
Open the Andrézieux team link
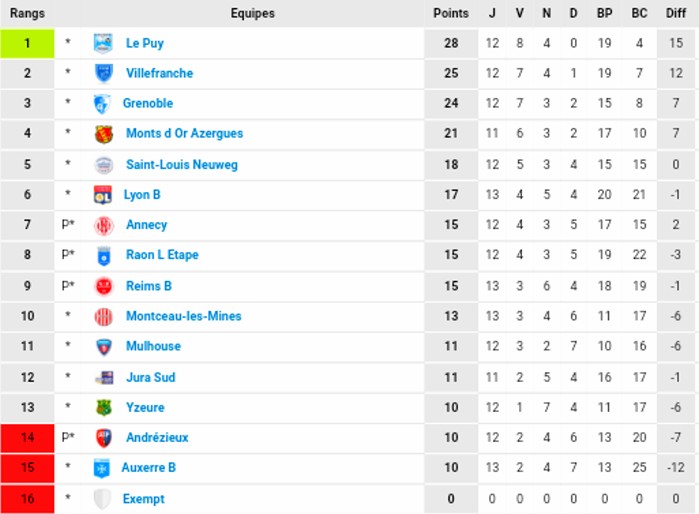pyautogui.click(x=157, y=438)
